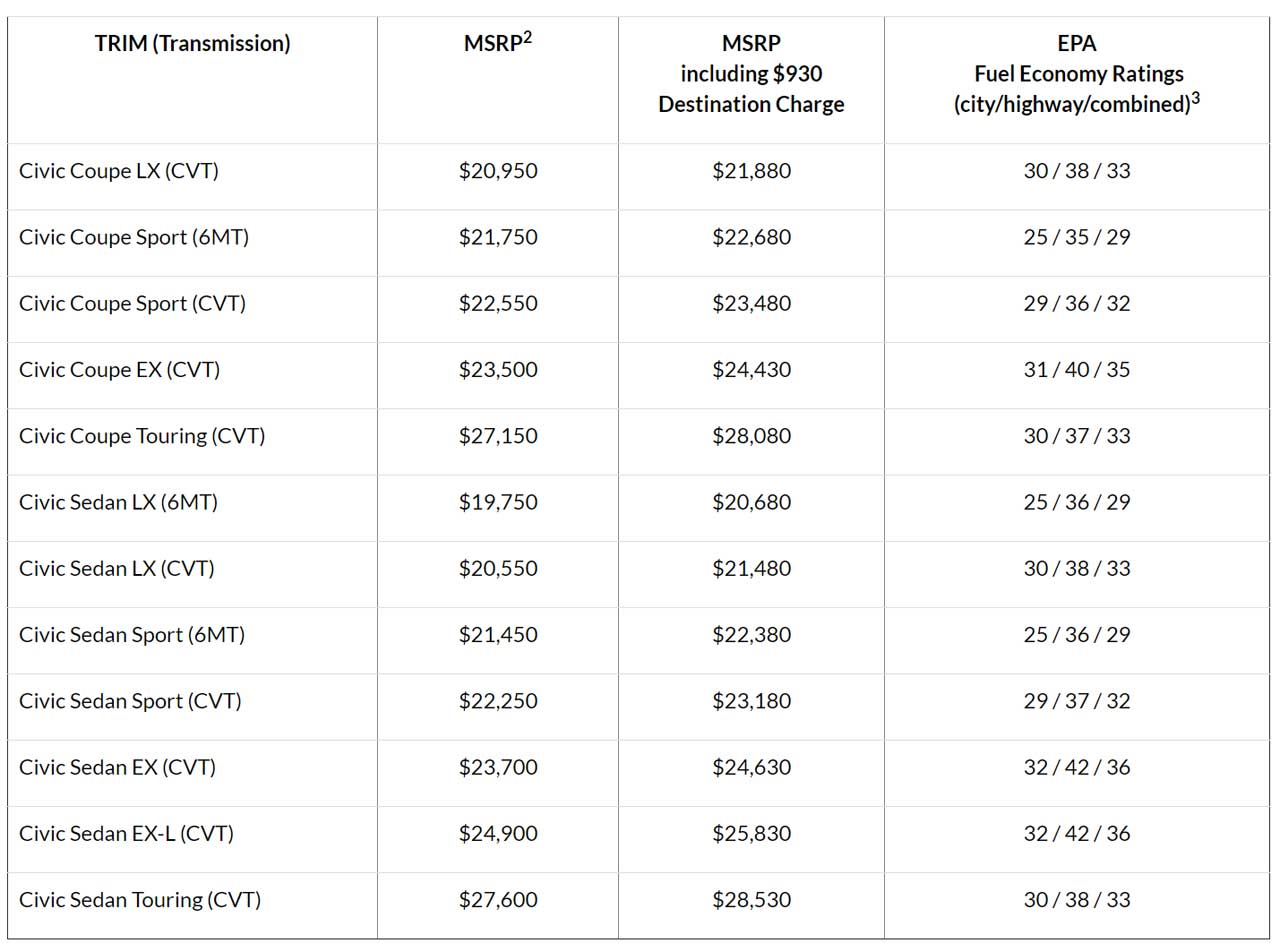Click the Civic Coupe LX (CVT) row label

(119, 171)
